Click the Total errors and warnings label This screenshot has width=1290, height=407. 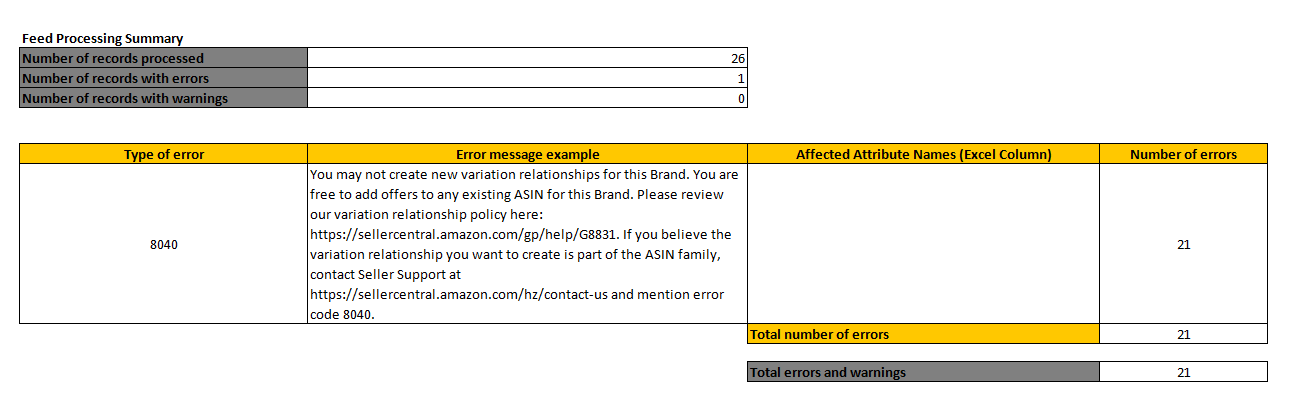[x=923, y=372]
